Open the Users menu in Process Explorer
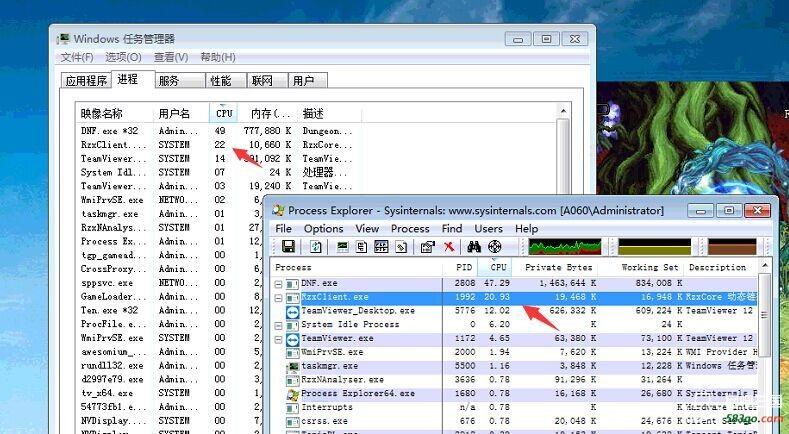 489,229
